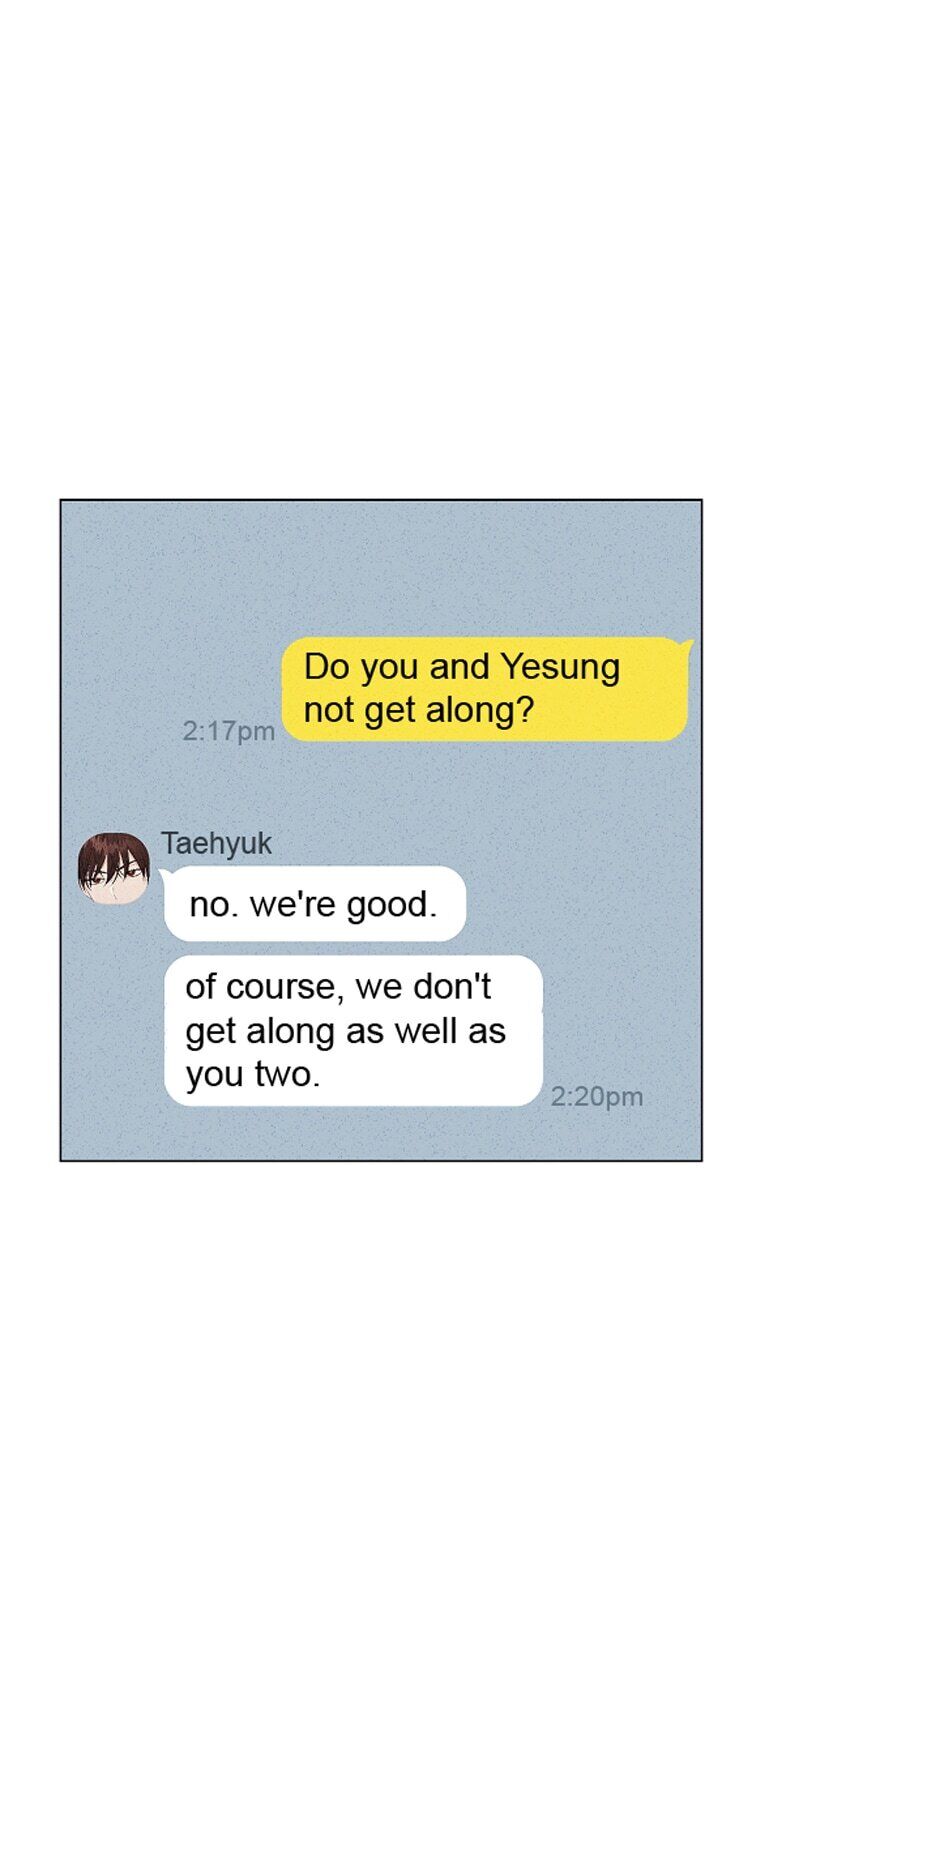Image resolution: width=940 pixels, height=1876 pixels.
Task: Click the word "Yesung" in yellow bubble
Action: pos(560,667)
